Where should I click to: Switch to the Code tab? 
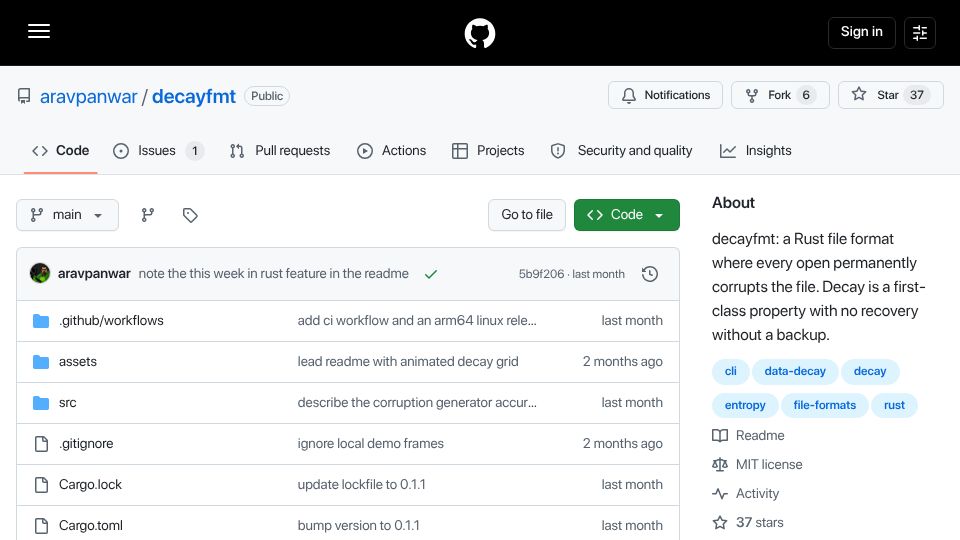tap(61, 151)
